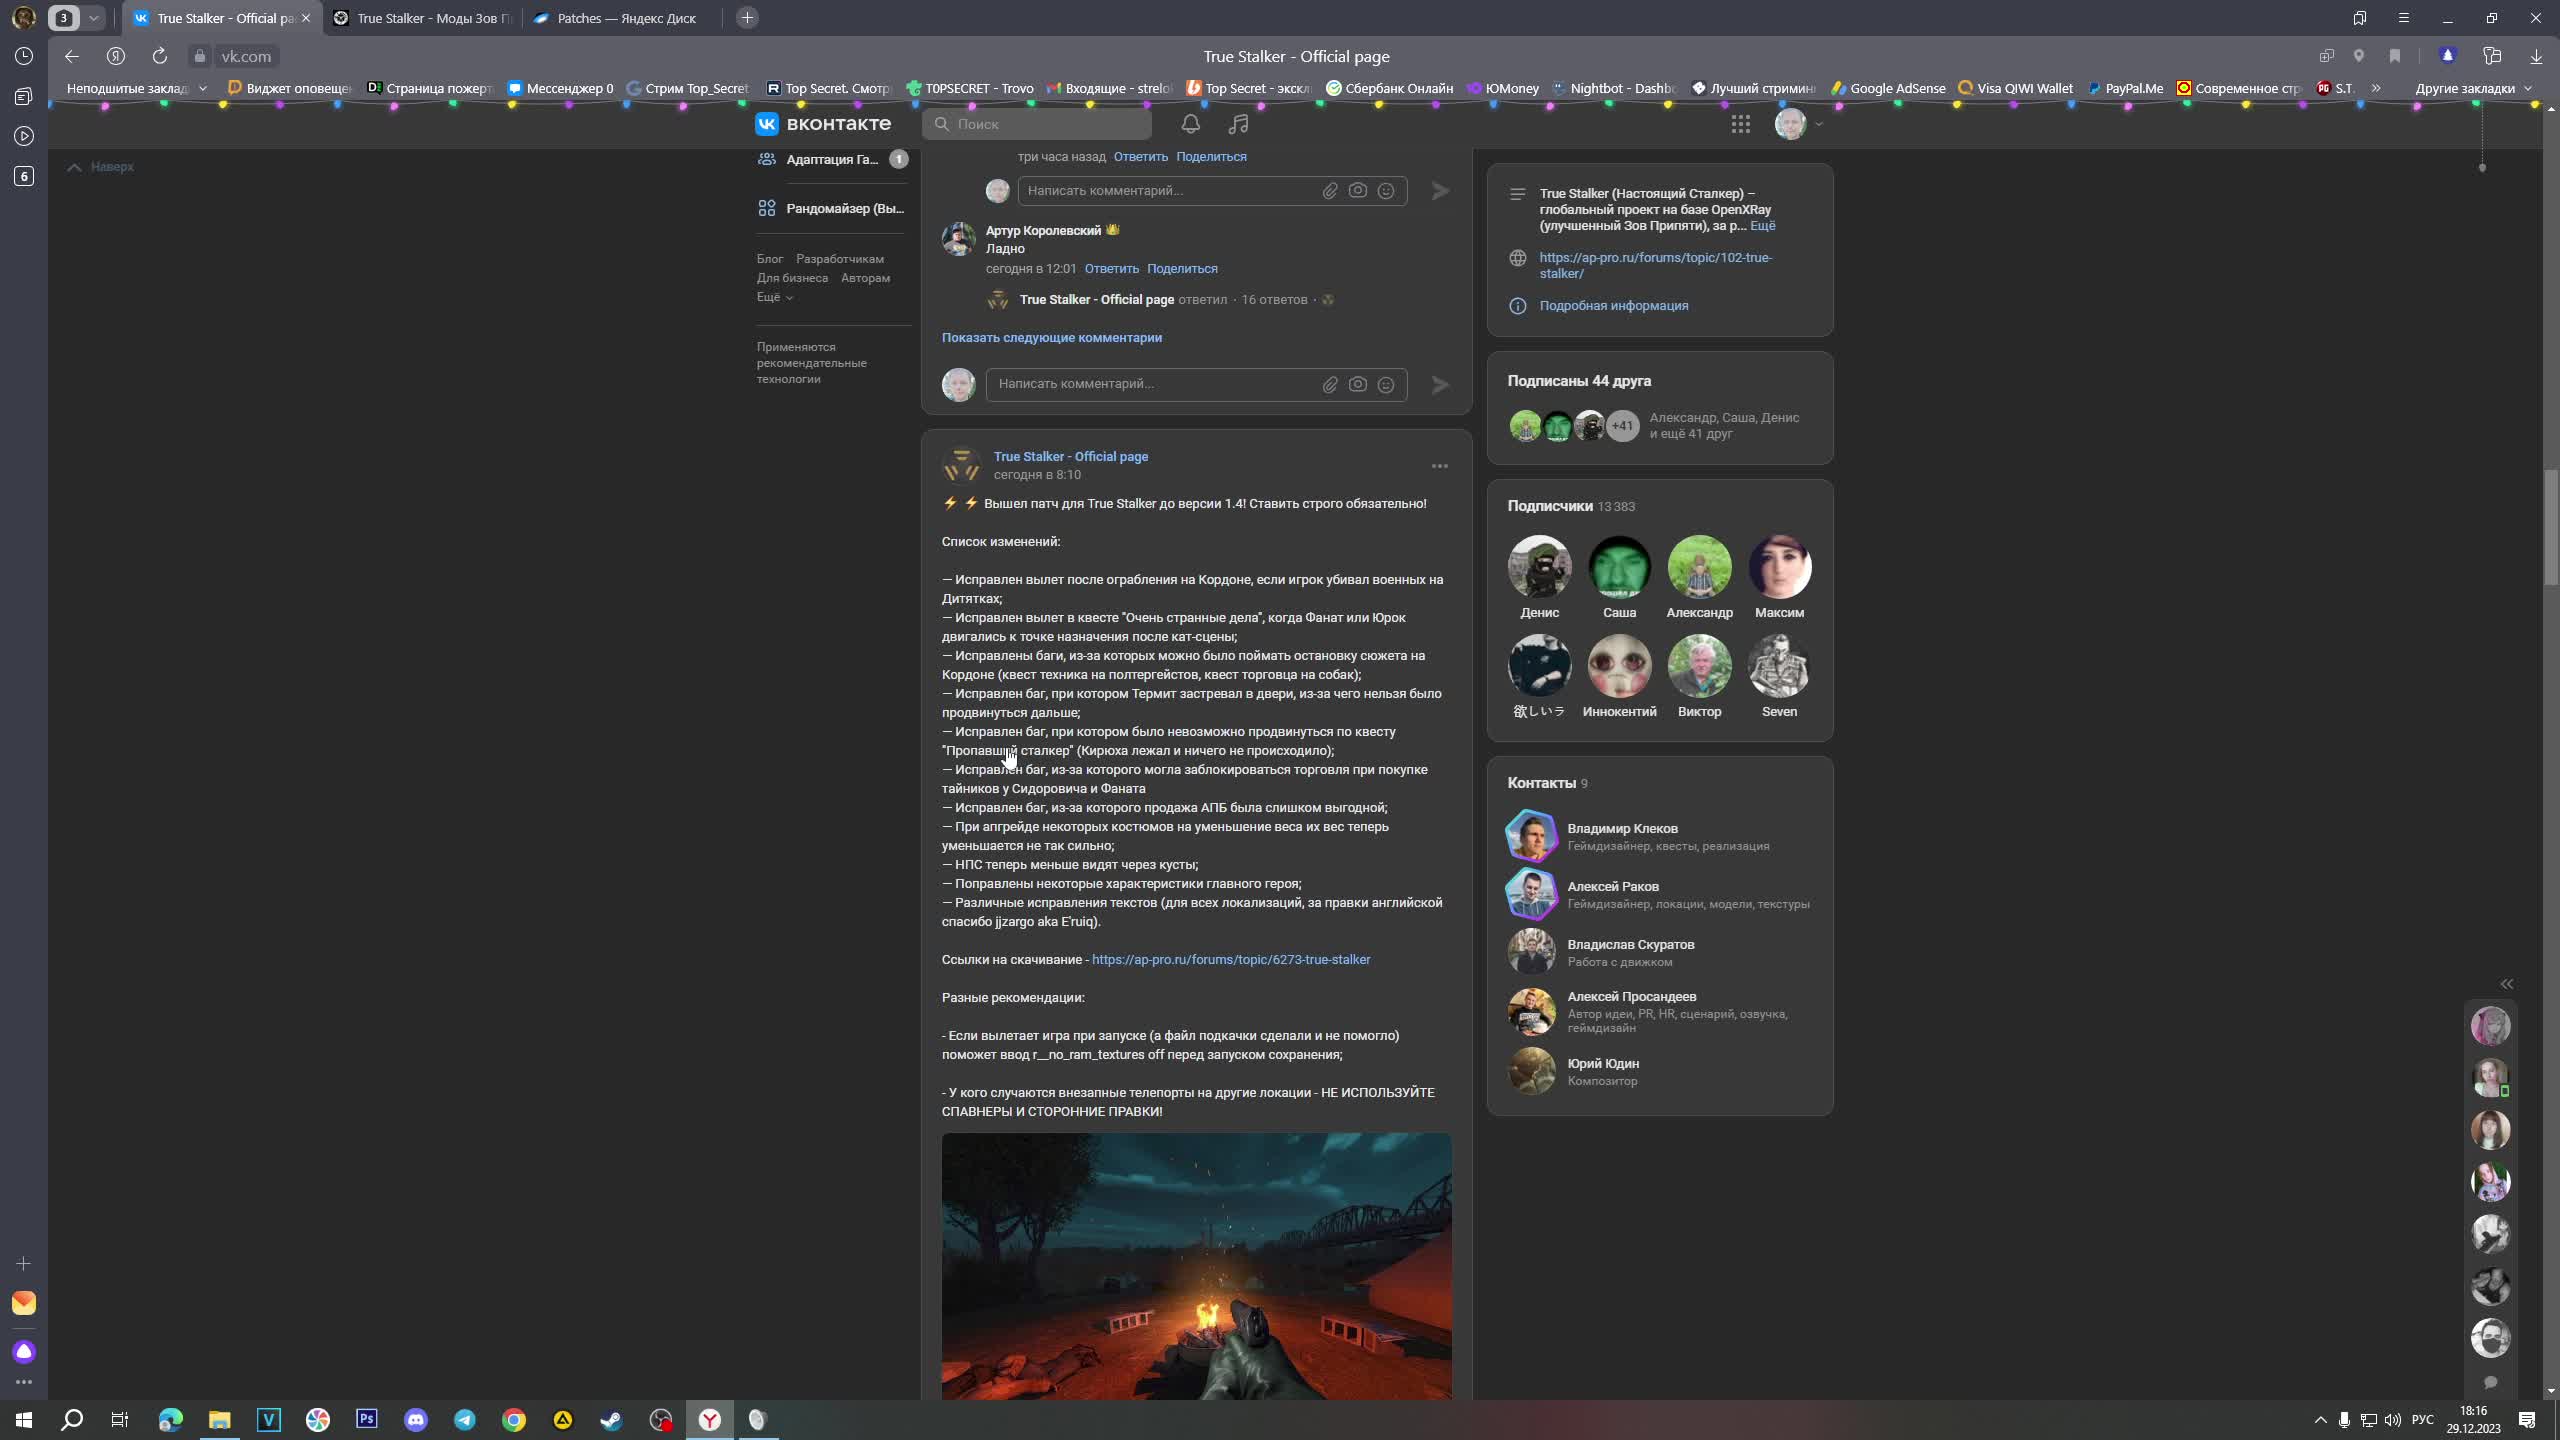Expand the tab group counter dropdown
The width and height of the screenshot is (2560, 1440).
93,18
